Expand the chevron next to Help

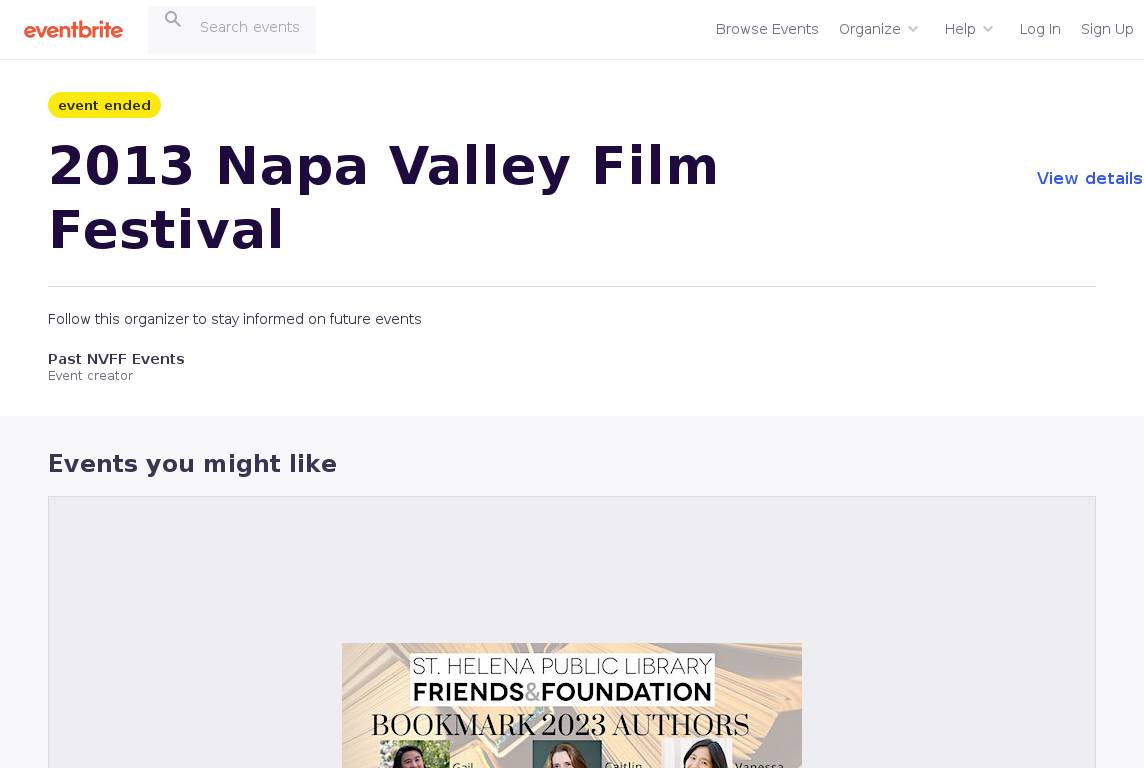[x=988, y=29]
